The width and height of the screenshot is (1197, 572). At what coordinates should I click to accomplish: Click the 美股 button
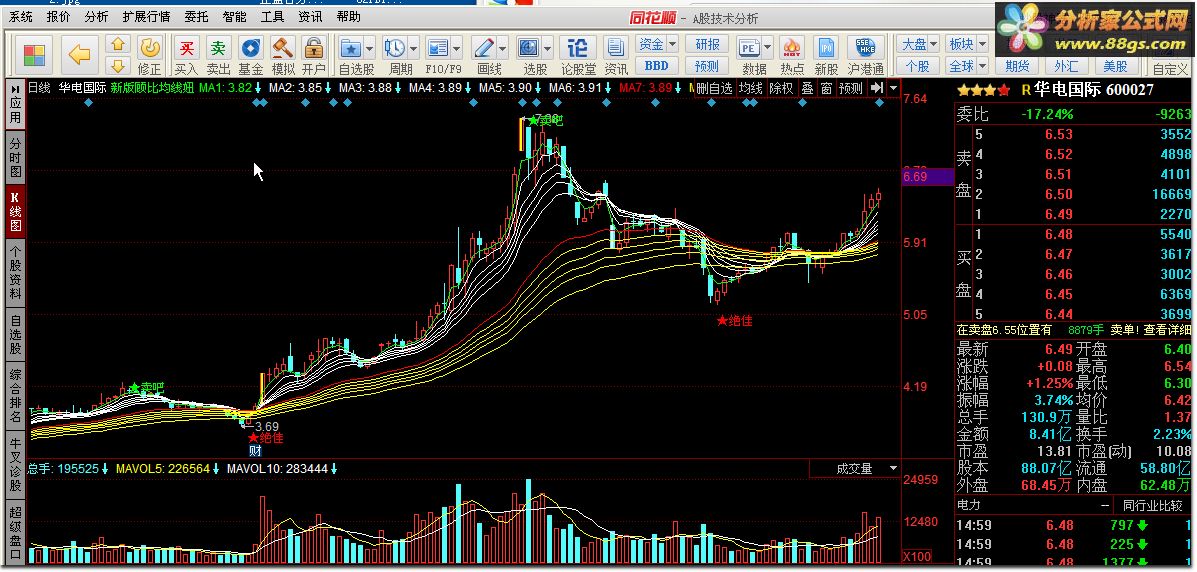coord(1115,66)
